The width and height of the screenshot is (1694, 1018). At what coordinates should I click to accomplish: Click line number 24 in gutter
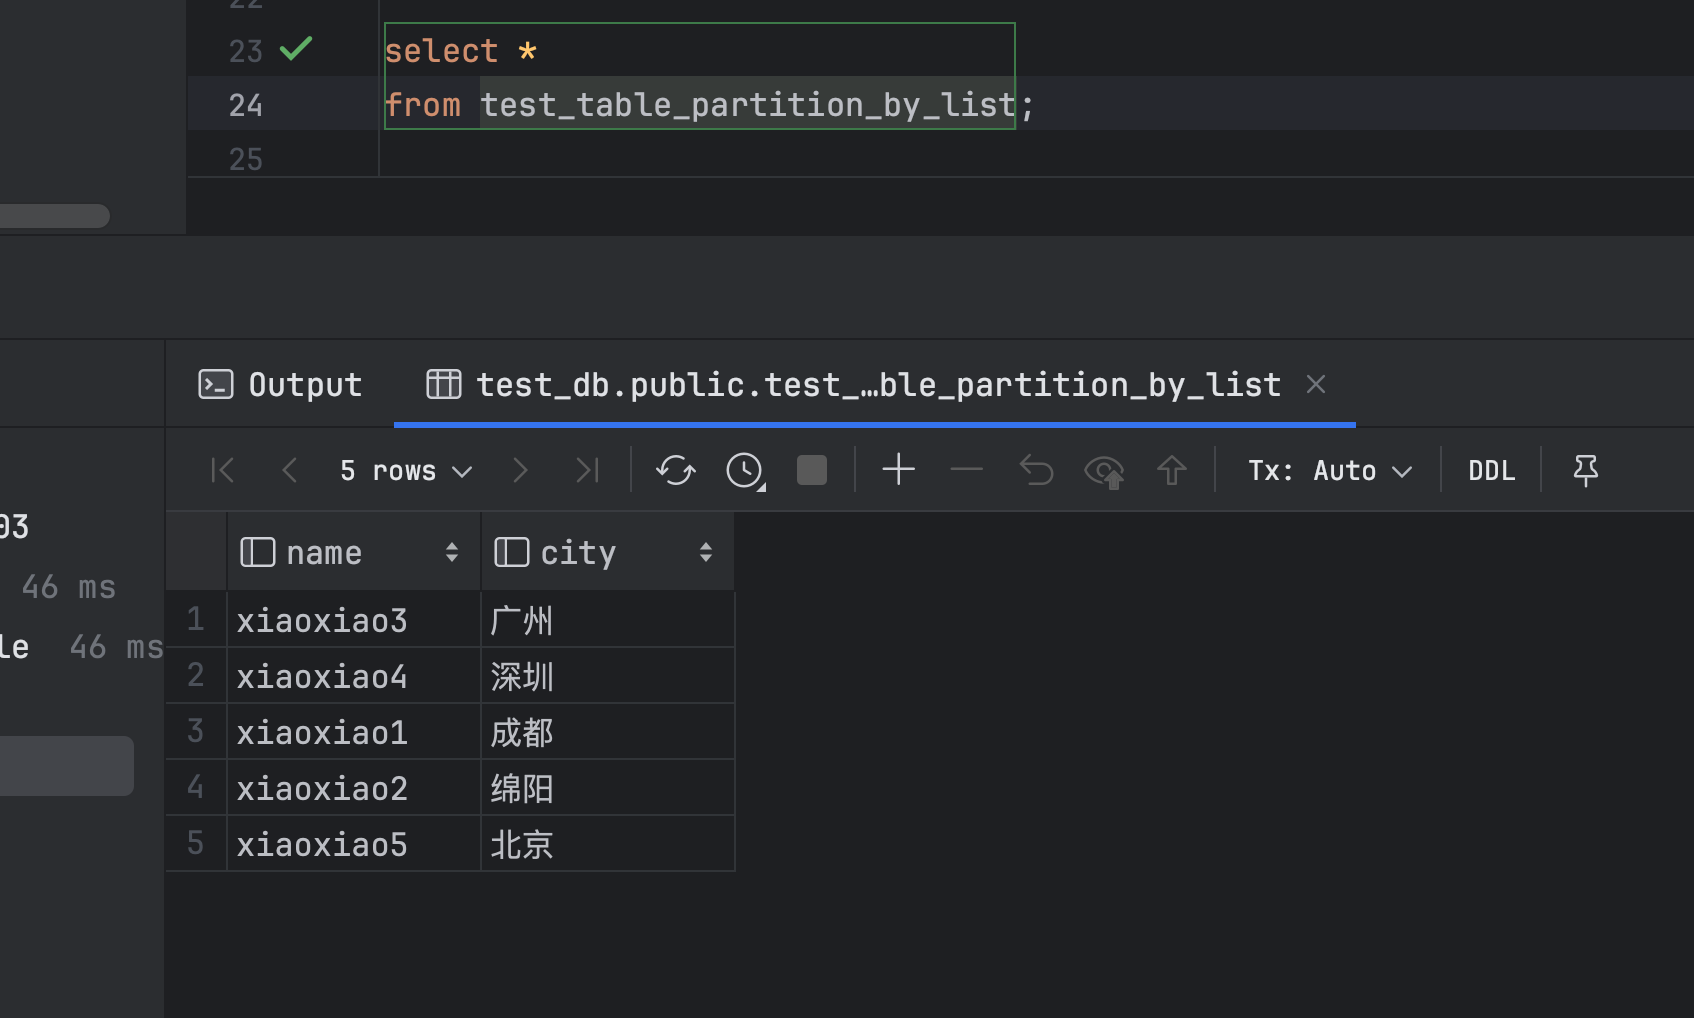[245, 105]
